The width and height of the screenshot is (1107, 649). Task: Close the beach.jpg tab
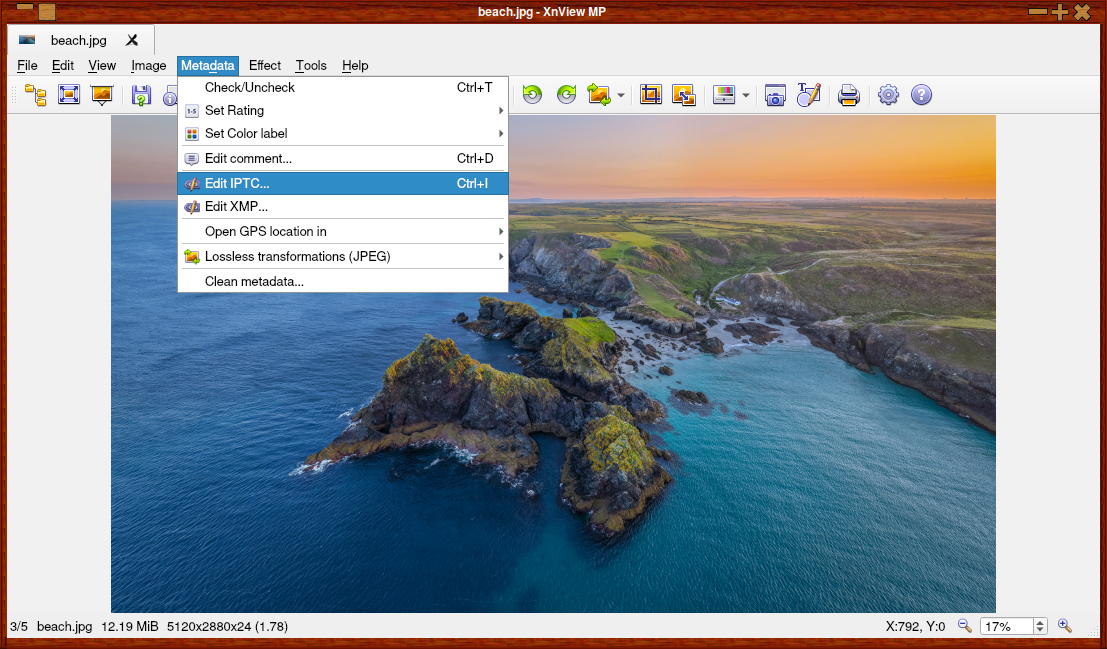(x=131, y=40)
